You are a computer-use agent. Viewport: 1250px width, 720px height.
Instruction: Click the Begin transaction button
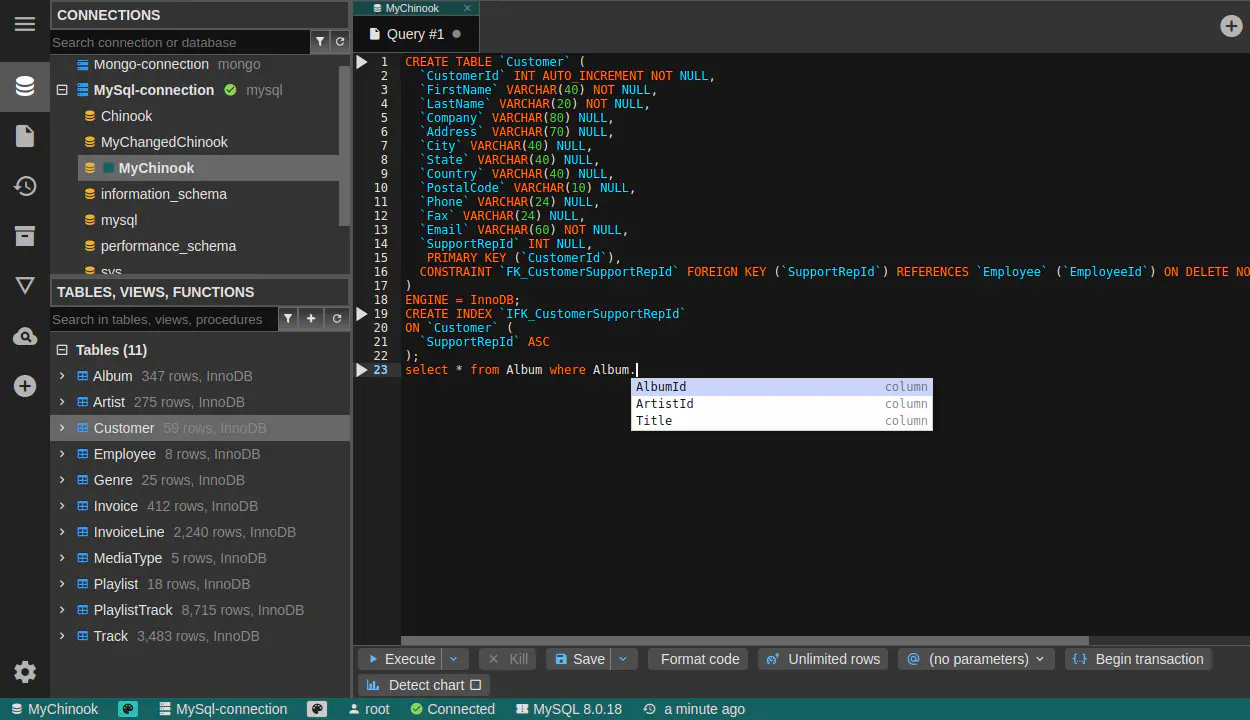tap(1138, 659)
